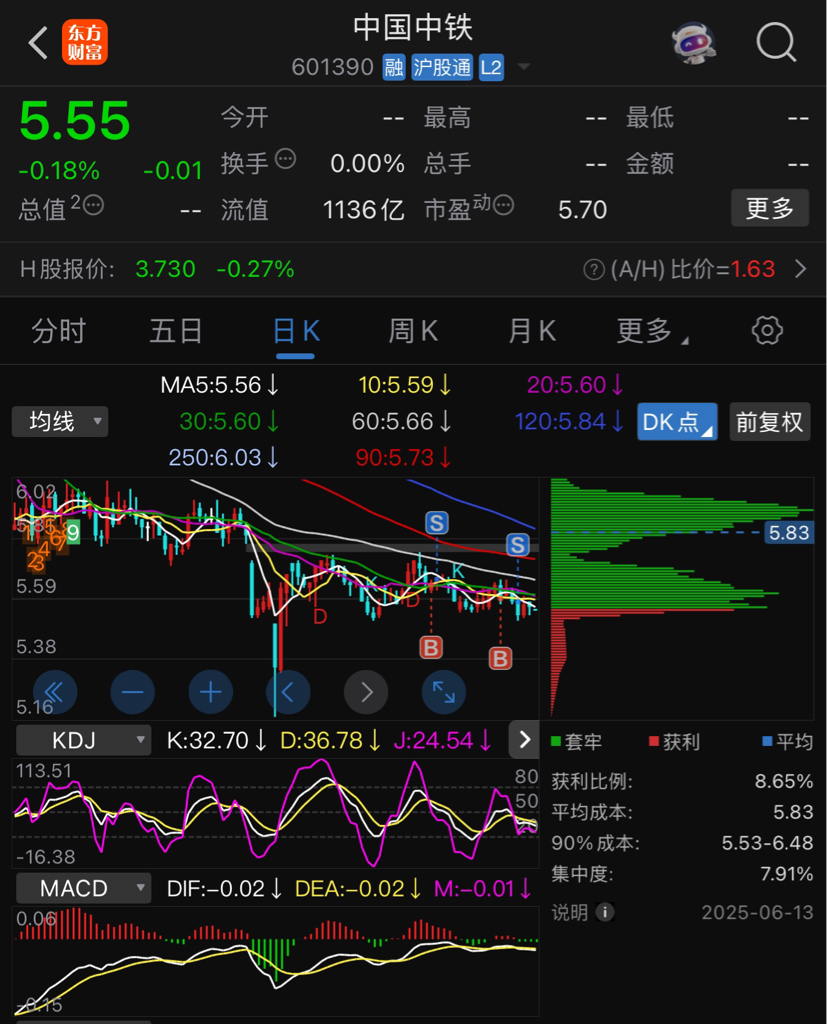Screen dimensions: 827x1024
Task: Open H-share quote chevron arrow
Action: point(800,269)
